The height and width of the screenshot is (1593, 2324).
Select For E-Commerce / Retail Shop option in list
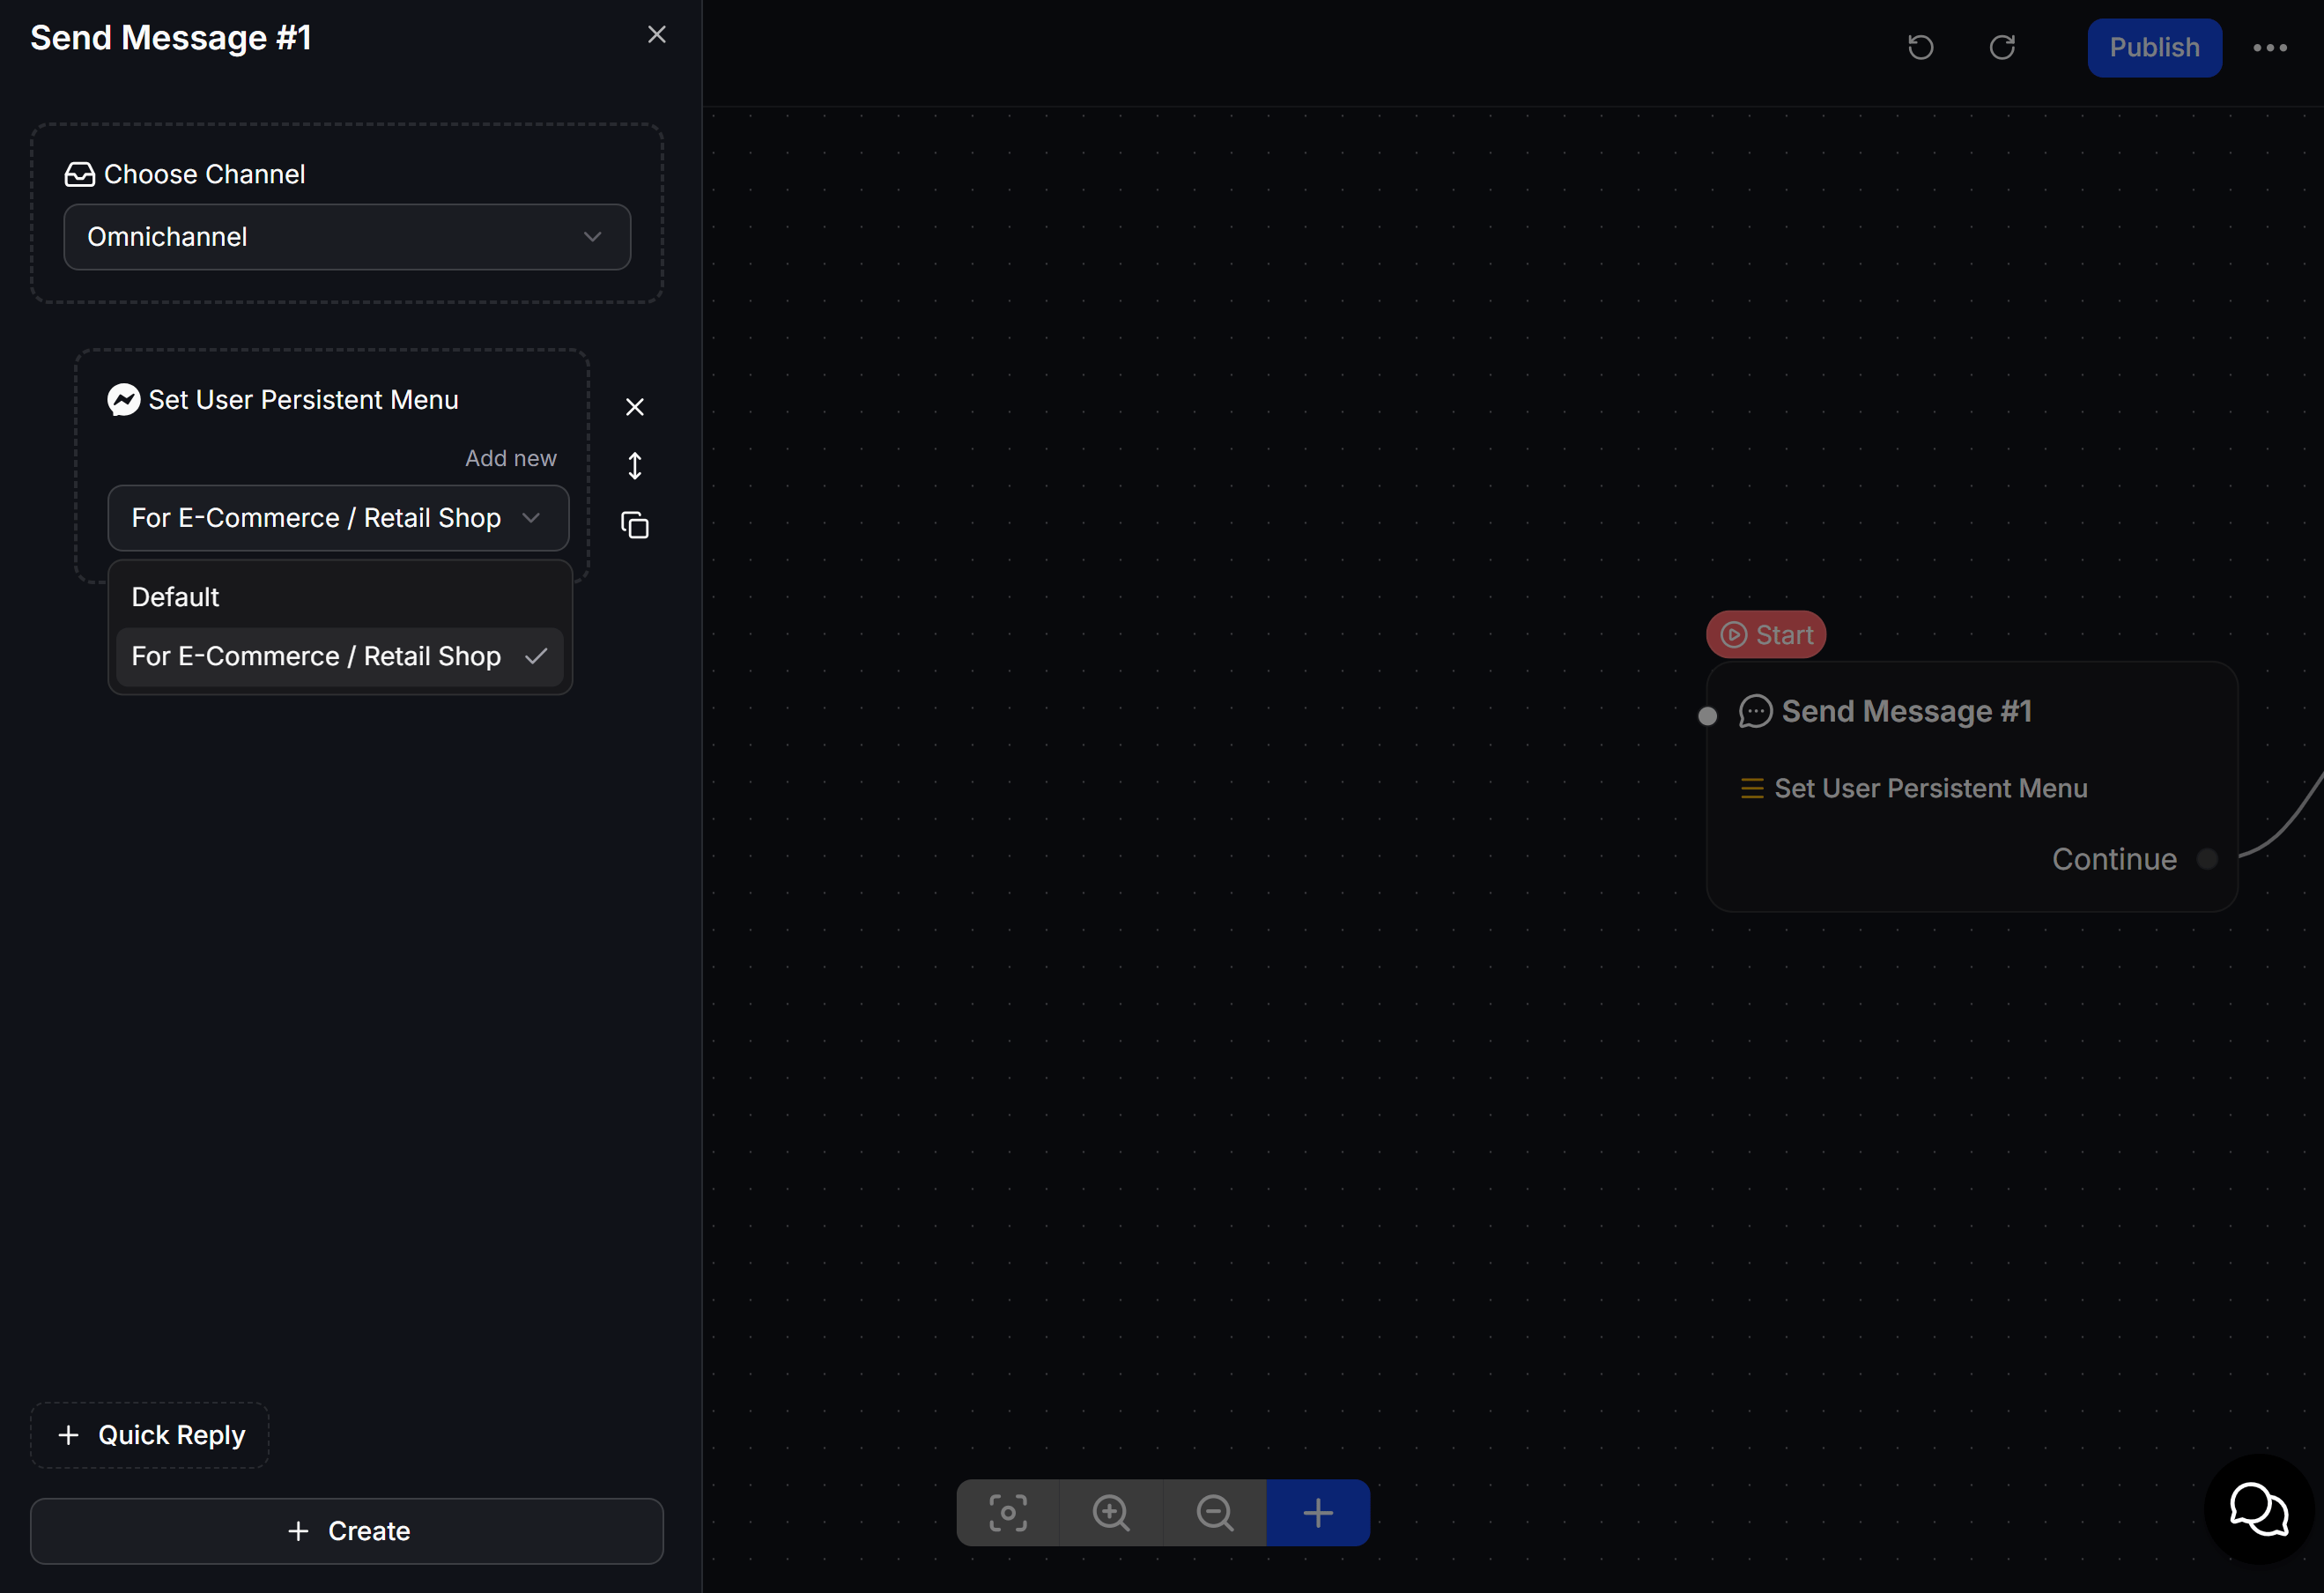click(x=340, y=656)
